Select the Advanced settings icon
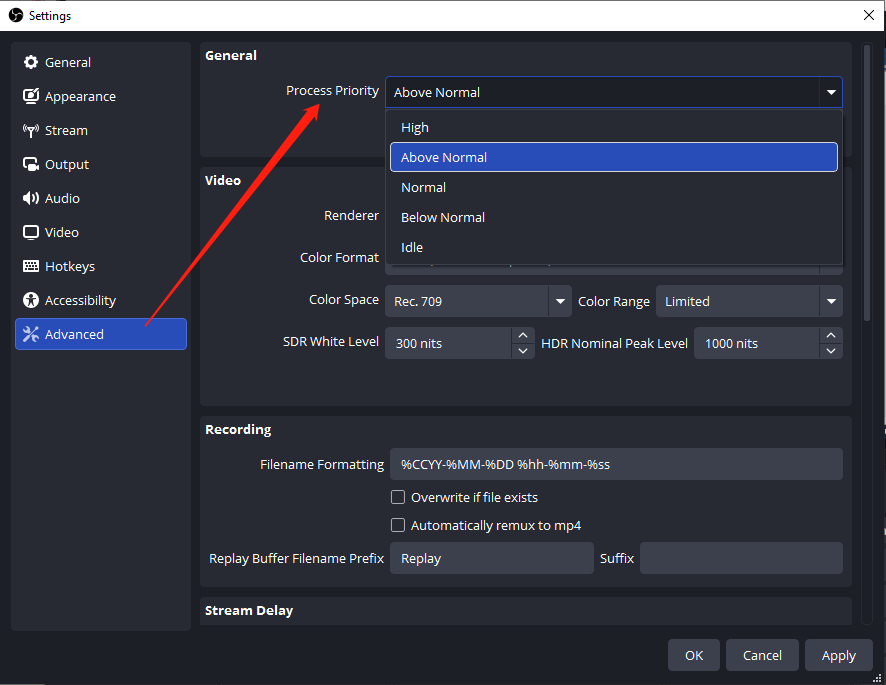 72,334
